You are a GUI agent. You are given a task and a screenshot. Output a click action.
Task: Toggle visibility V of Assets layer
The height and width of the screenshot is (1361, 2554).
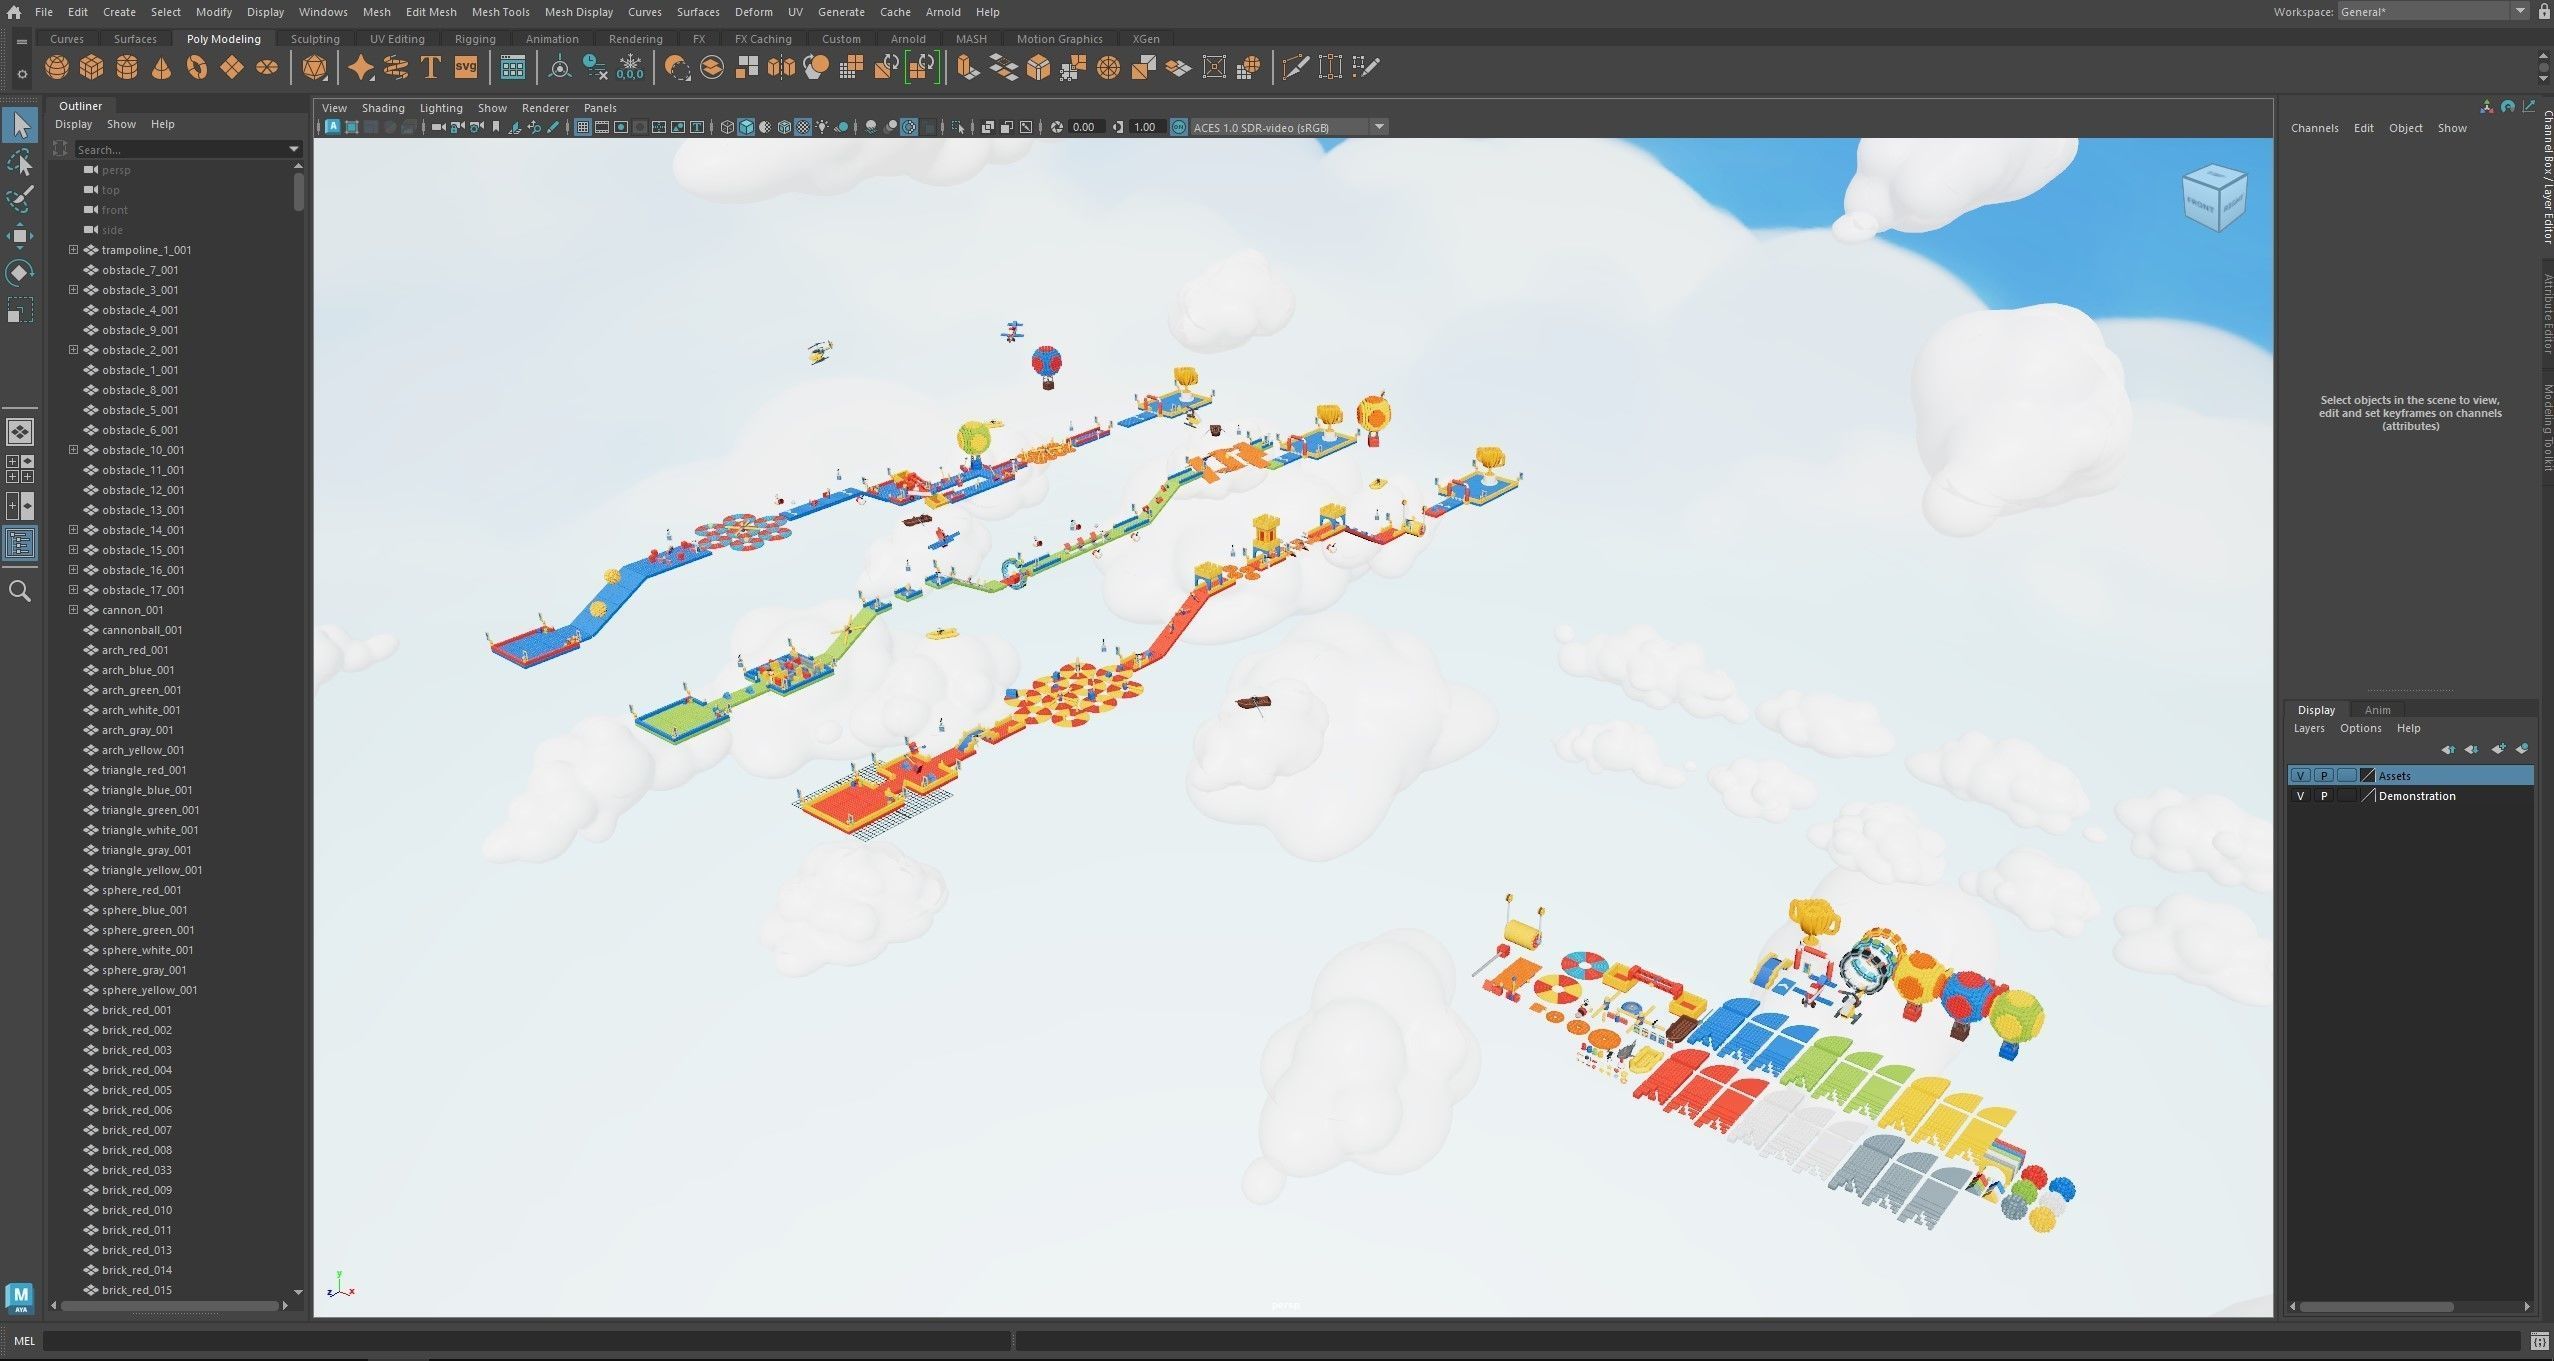pyautogui.click(x=2300, y=776)
